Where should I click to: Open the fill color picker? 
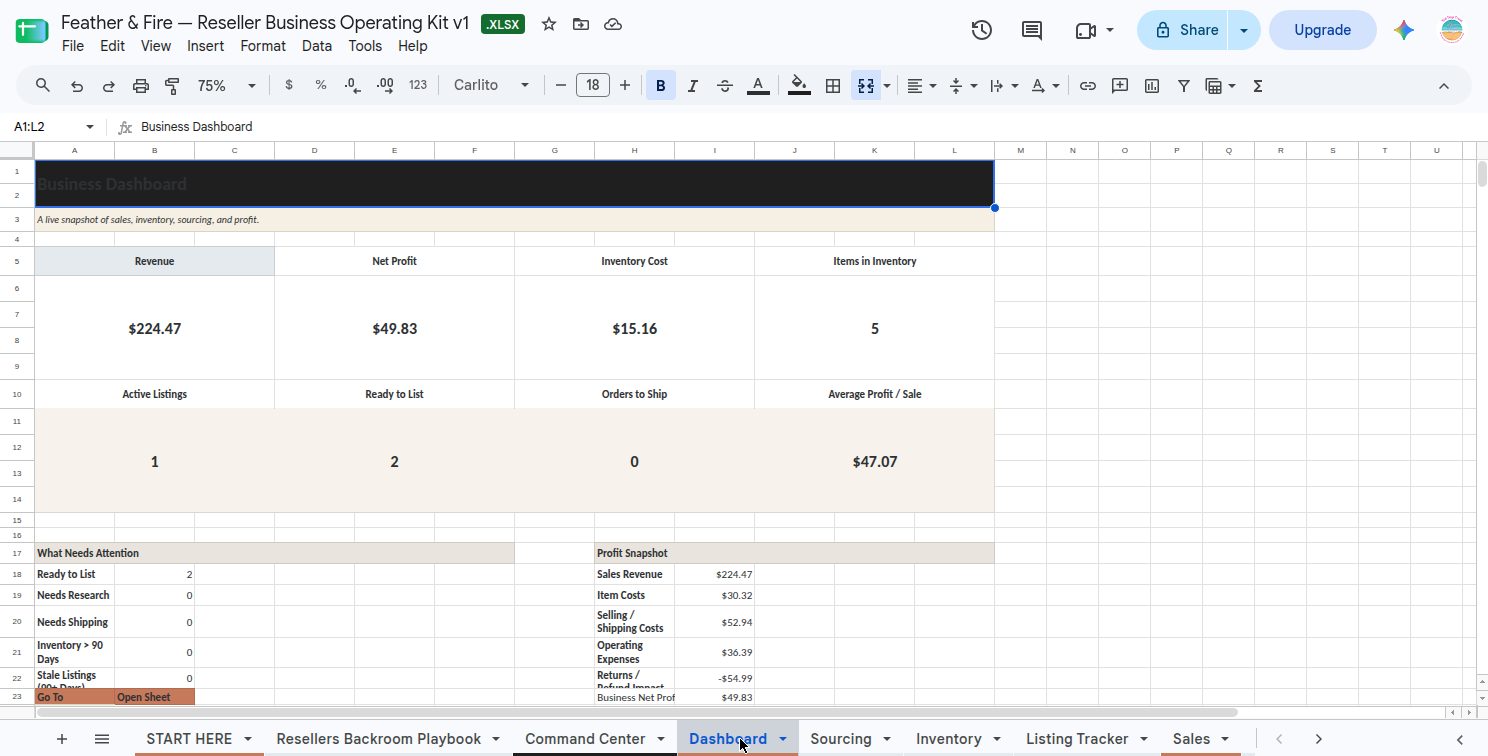tap(799, 86)
